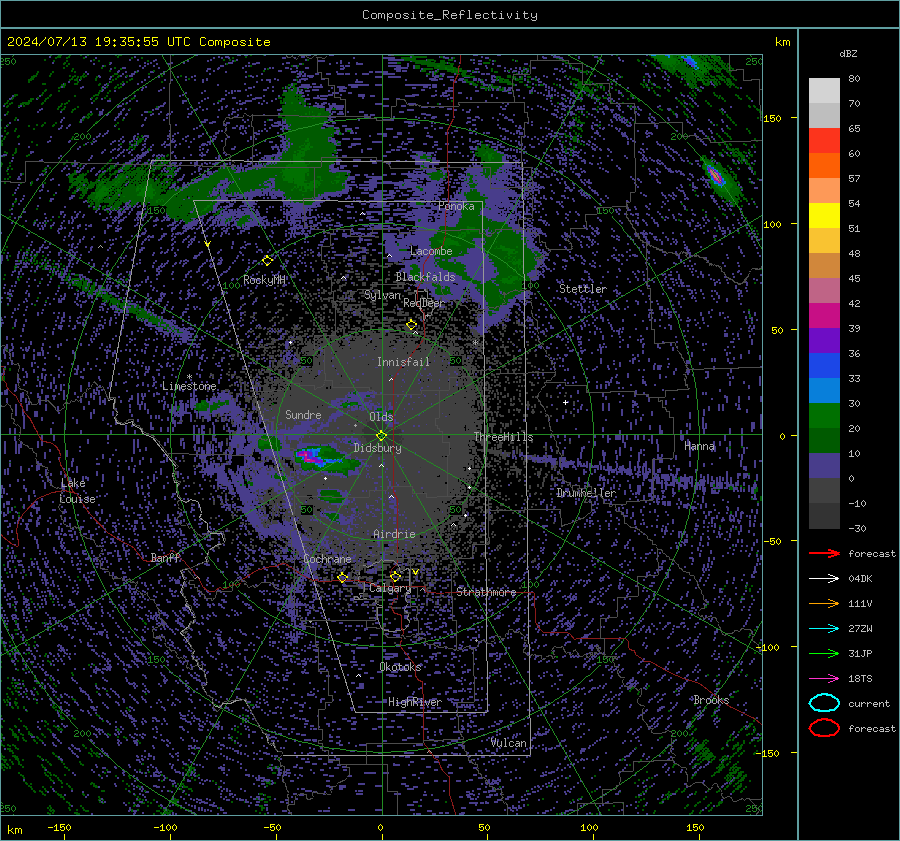The height and width of the screenshot is (841, 900).
Task: Click the Innisfail city label
Action: (403, 362)
